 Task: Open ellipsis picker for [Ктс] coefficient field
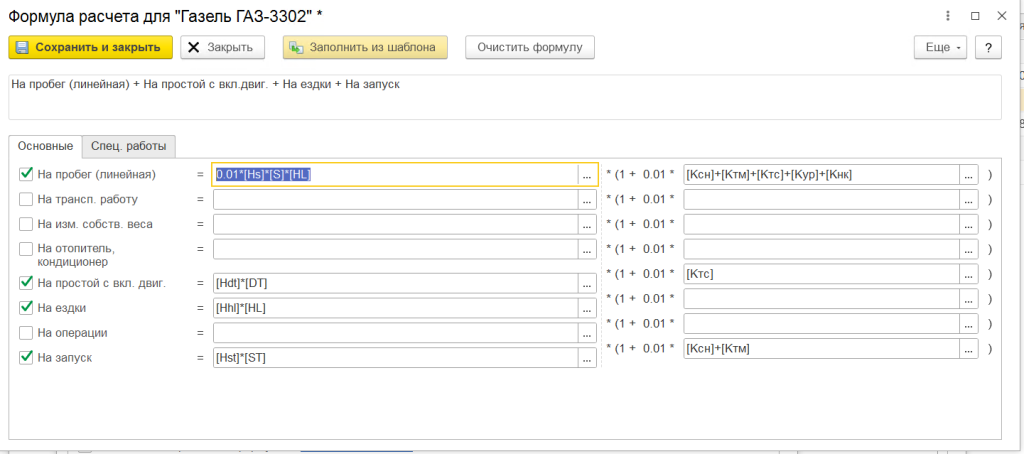968,274
